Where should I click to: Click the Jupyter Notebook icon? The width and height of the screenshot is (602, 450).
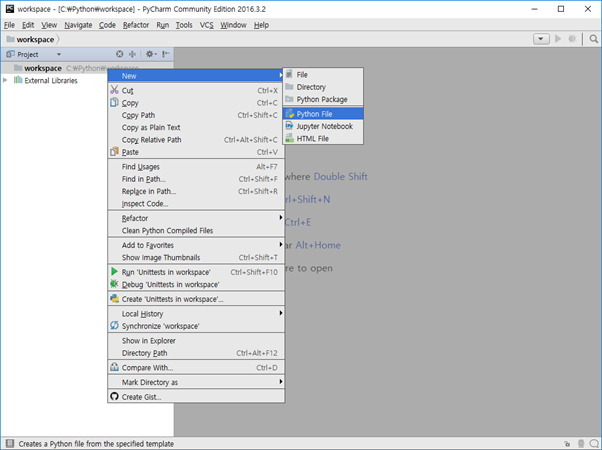[x=289, y=126]
